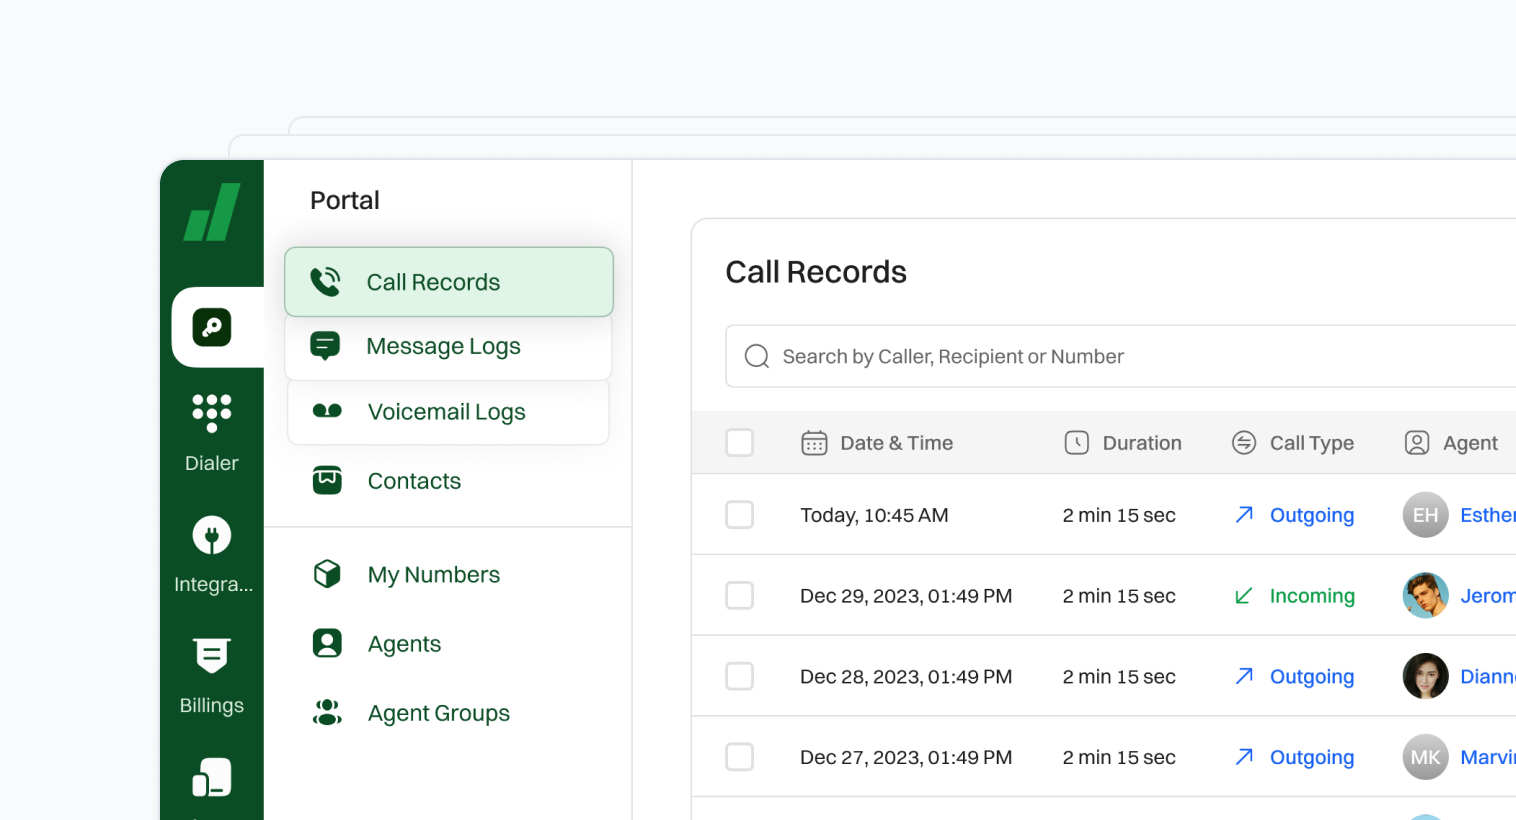Image resolution: width=1516 pixels, height=820 pixels.
Task: Sort by the Duration column header
Action: [1141, 443]
